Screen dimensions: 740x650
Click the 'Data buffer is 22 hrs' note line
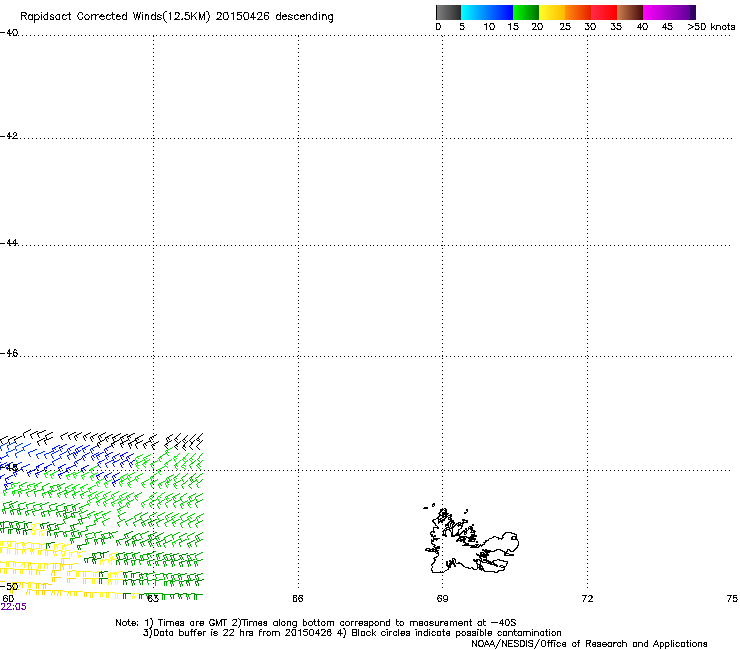[x=352, y=633]
